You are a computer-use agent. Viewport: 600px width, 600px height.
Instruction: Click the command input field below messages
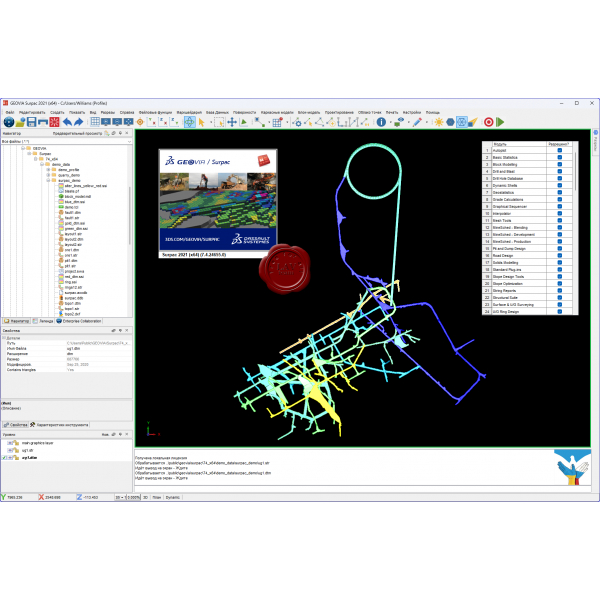point(363,489)
